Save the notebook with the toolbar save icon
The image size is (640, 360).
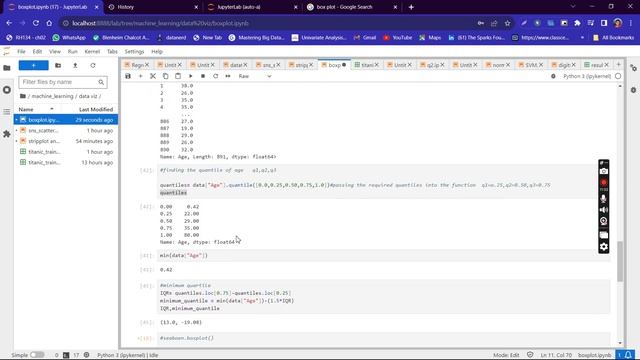[128, 76]
